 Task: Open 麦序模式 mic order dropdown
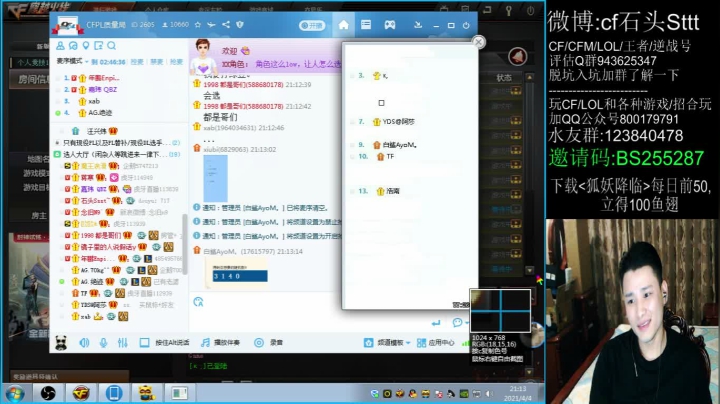pos(73,61)
